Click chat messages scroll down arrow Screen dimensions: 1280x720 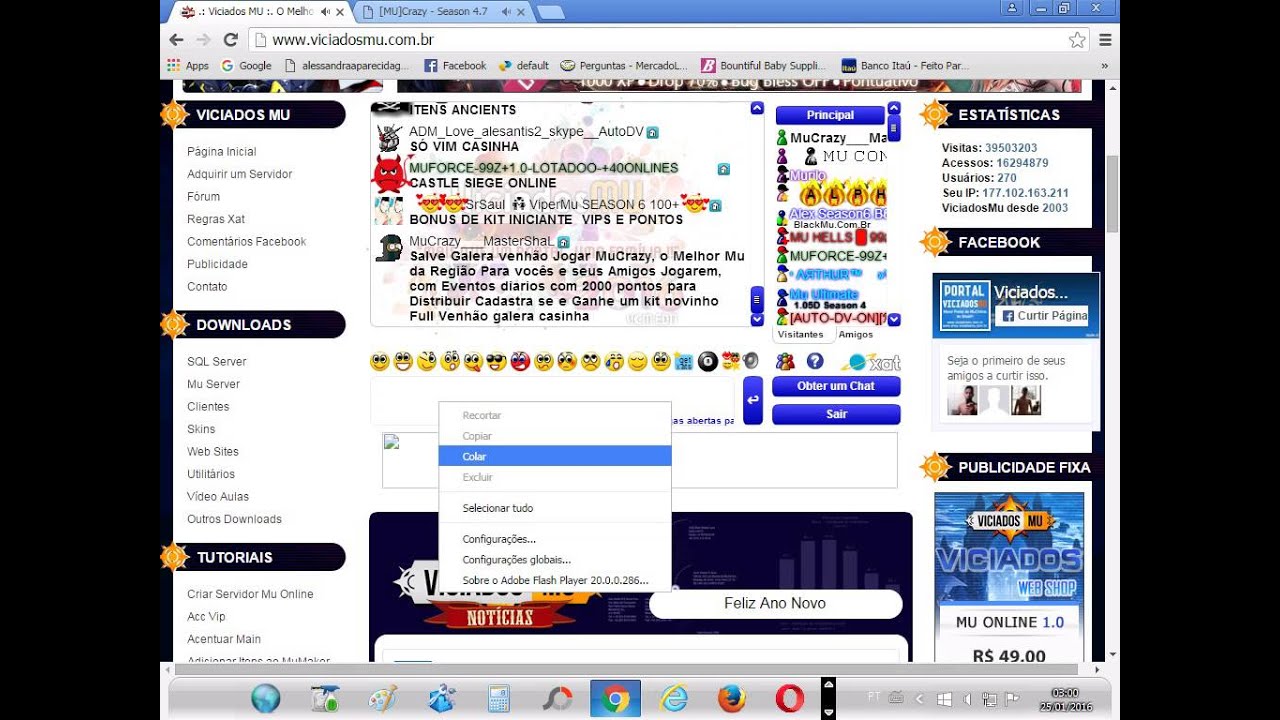pyautogui.click(x=757, y=319)
